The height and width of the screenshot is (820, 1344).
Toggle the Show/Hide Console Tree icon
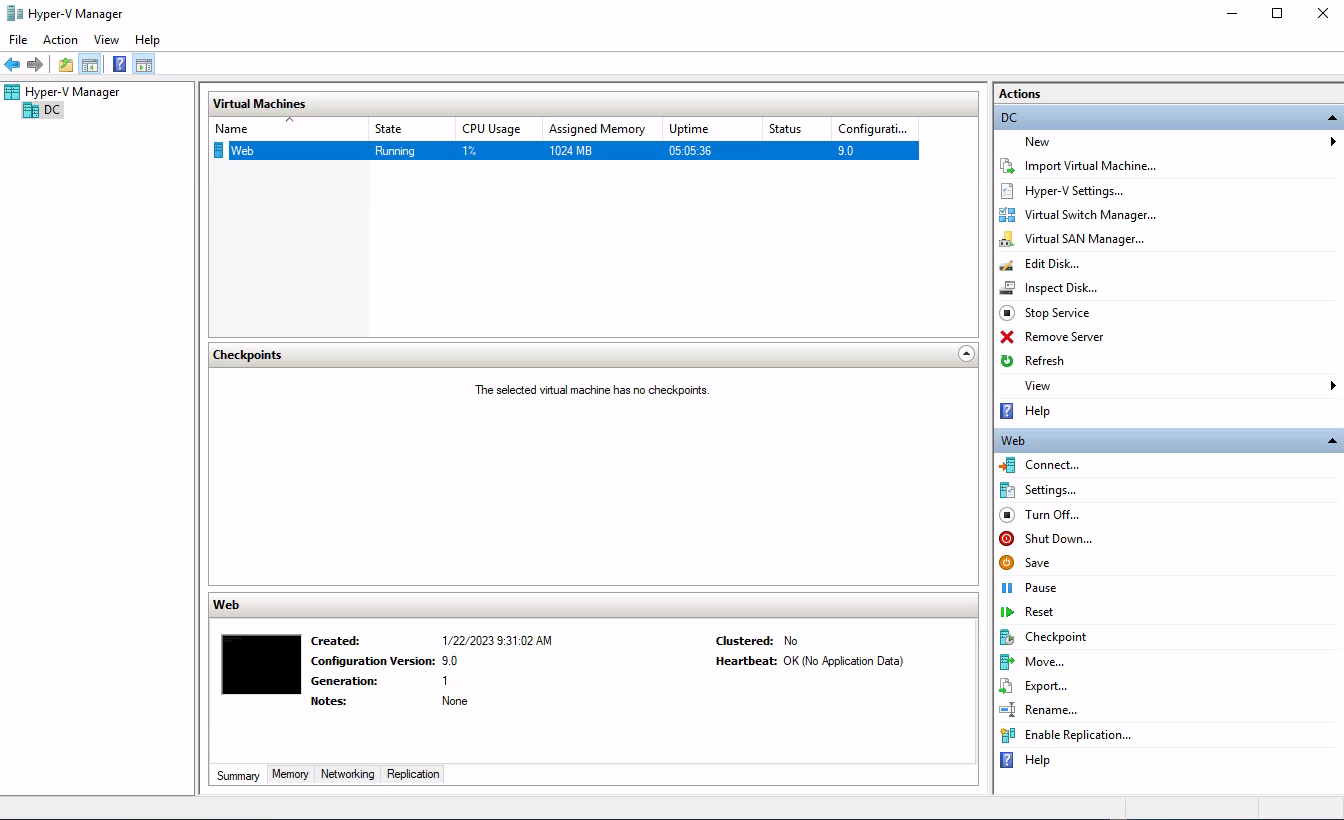coord(90,64)
